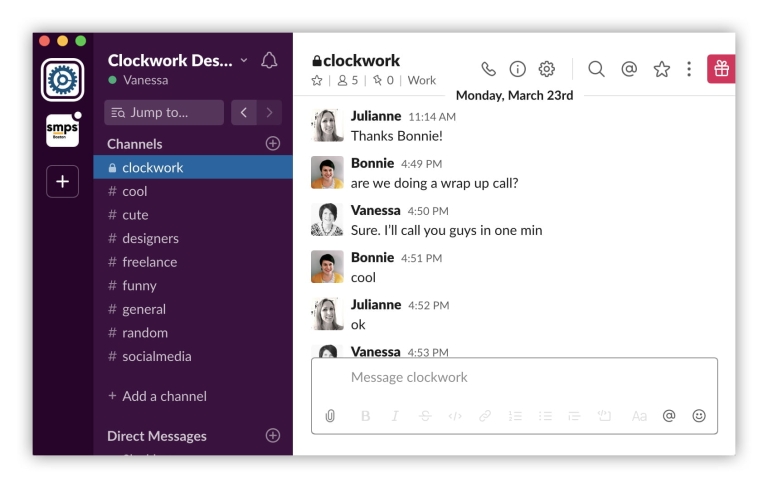Click the macOS yellow minimize button

(62, 41)
